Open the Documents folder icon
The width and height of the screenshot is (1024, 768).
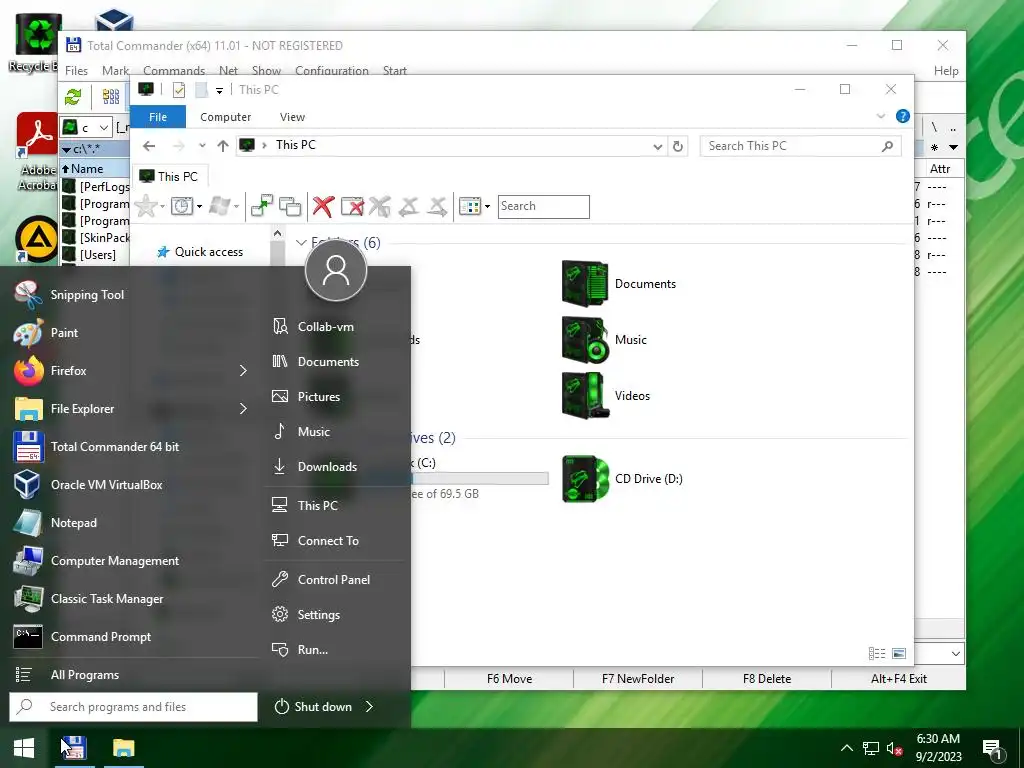(x=584, y=283)
